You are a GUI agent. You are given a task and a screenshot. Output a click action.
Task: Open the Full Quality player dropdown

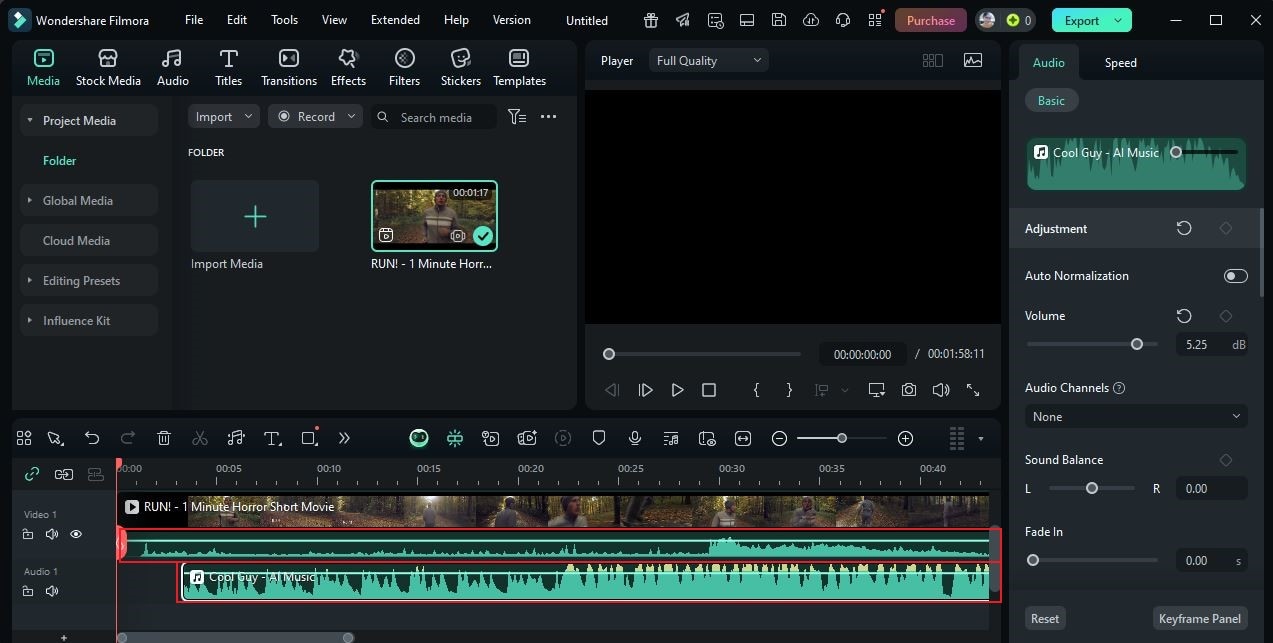[x=708, y=61]
